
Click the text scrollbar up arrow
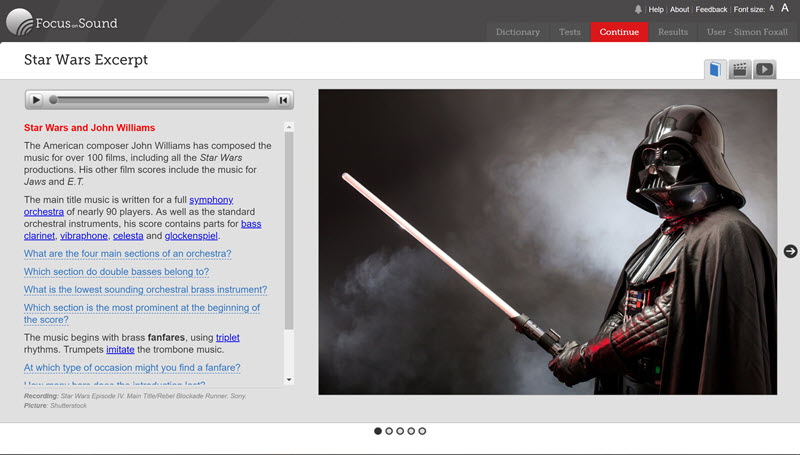(289, 127)
